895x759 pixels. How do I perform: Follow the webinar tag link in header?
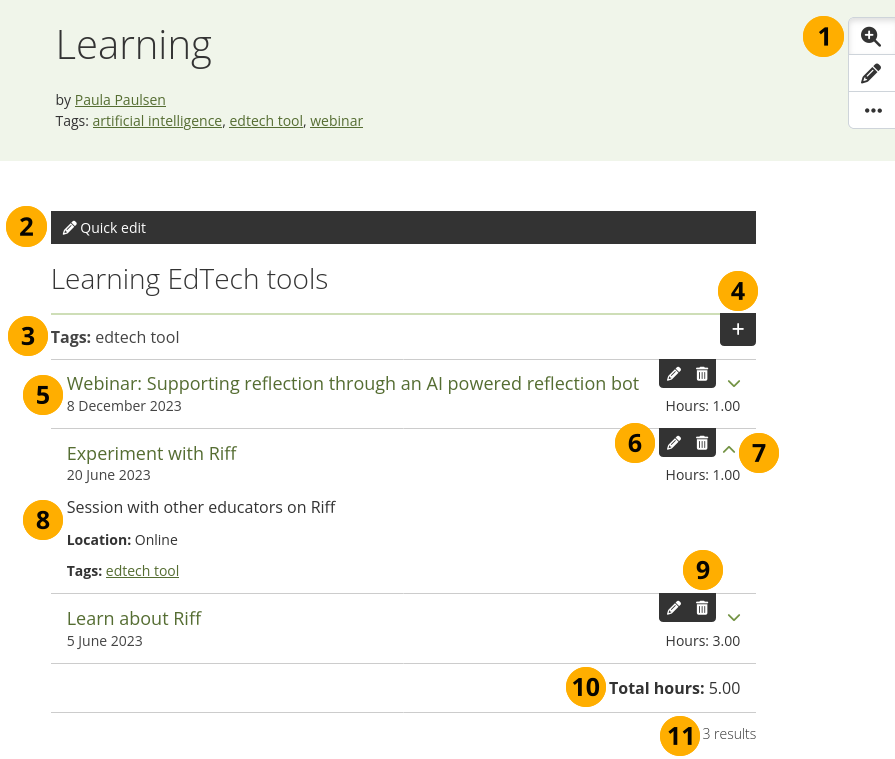click(x=336, y=121)
